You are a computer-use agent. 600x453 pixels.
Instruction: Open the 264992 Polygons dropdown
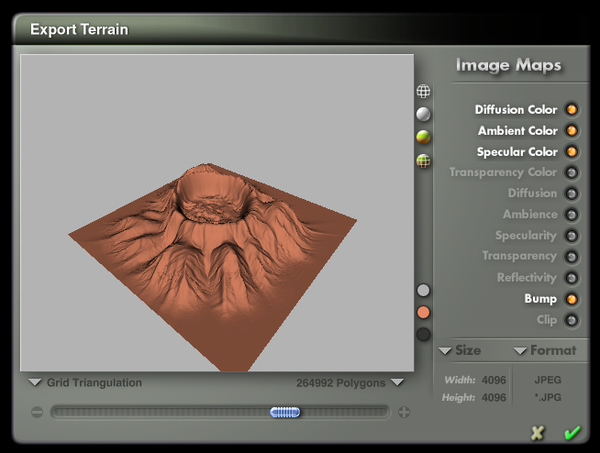[x=350, y=383]
